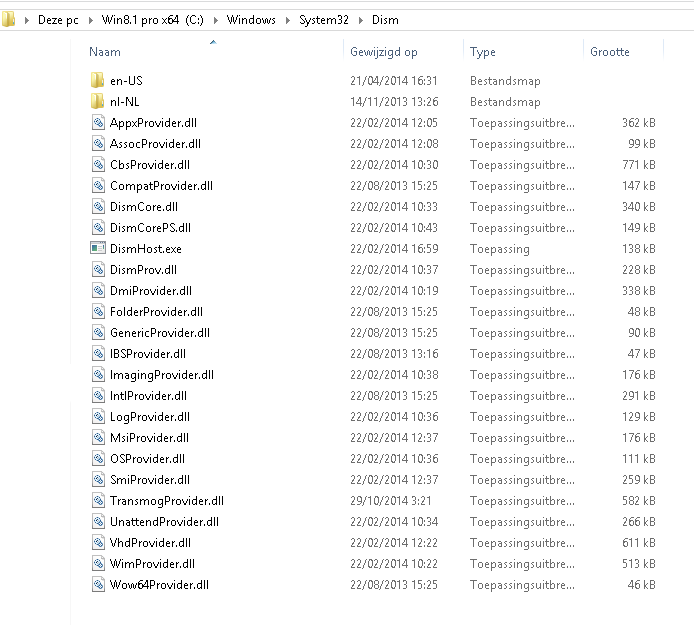Click the SmiProvider.dll file icon

click(98, 479)
